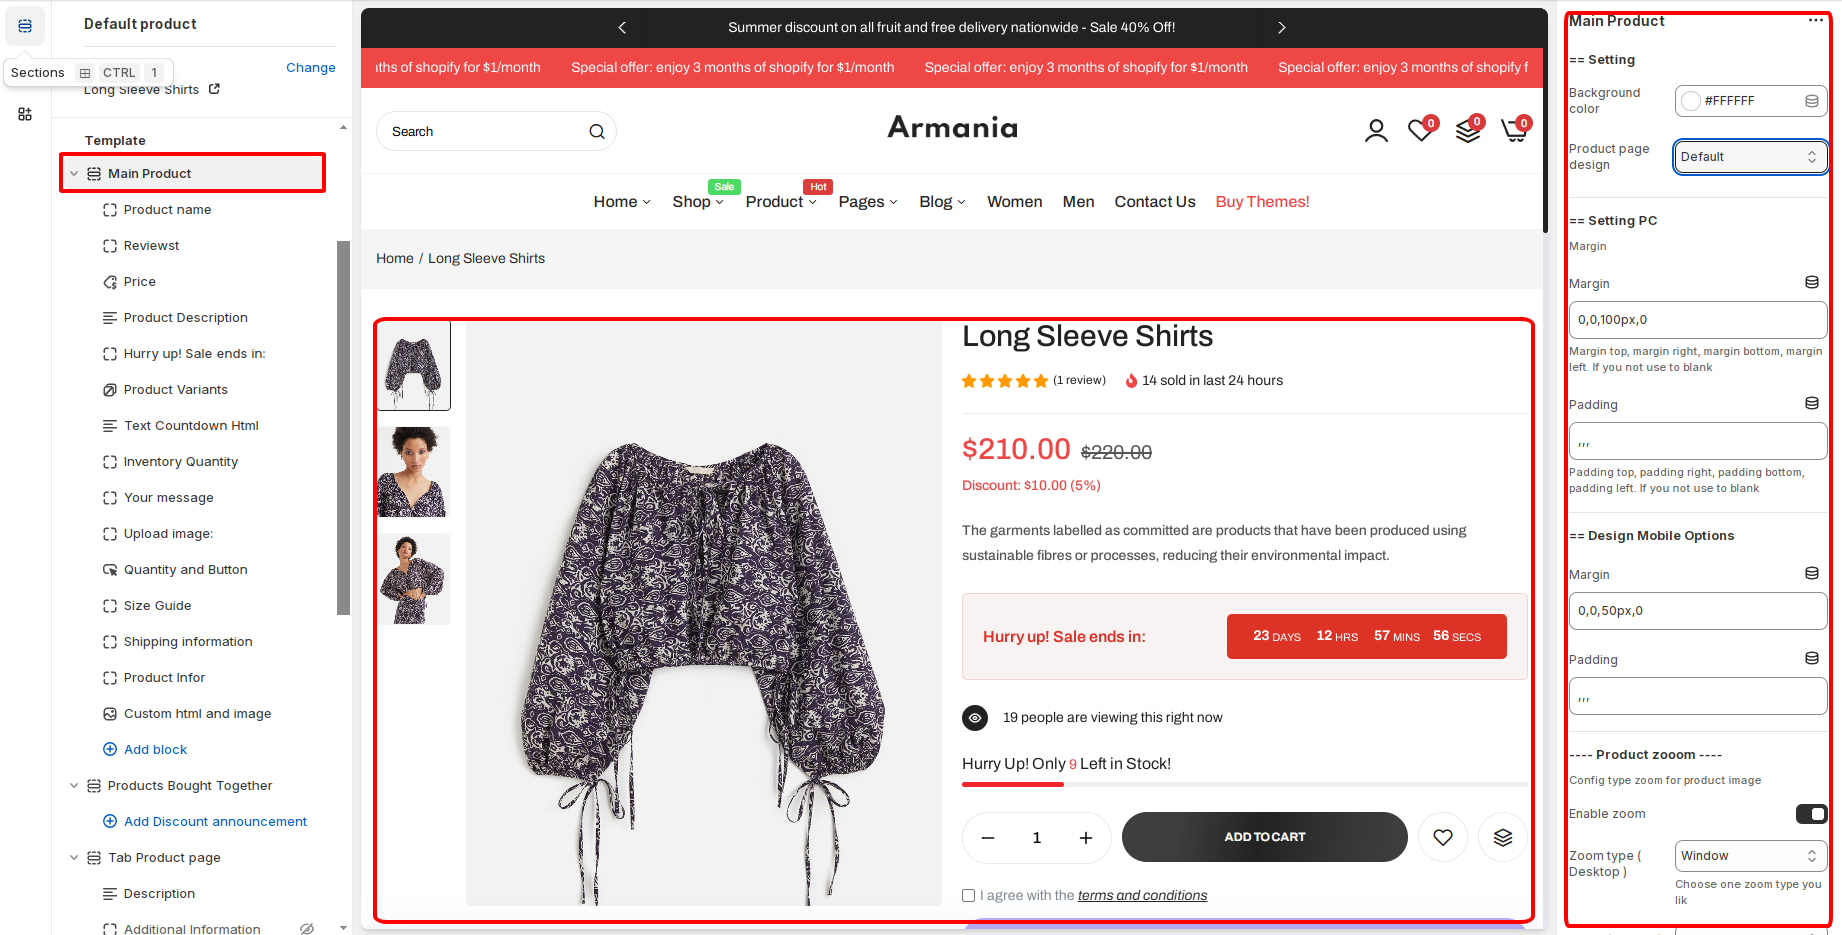The height and width of the screenshot is (935, 1842).
Task: Click the Change template link
Action: point(310,67)
